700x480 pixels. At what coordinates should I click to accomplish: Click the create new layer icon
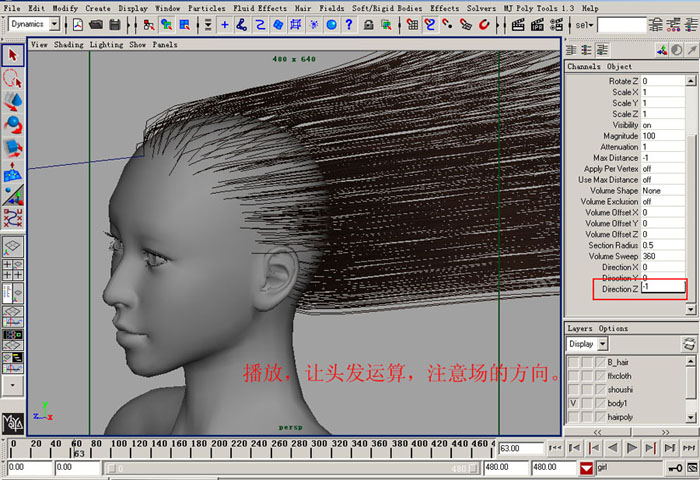[689, 344]
